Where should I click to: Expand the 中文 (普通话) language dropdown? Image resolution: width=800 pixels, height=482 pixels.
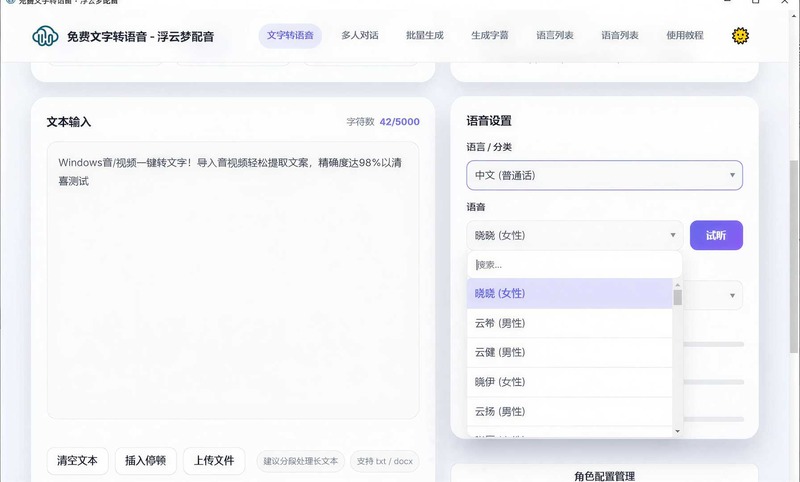pyautogui.click(x=604, y=175)
